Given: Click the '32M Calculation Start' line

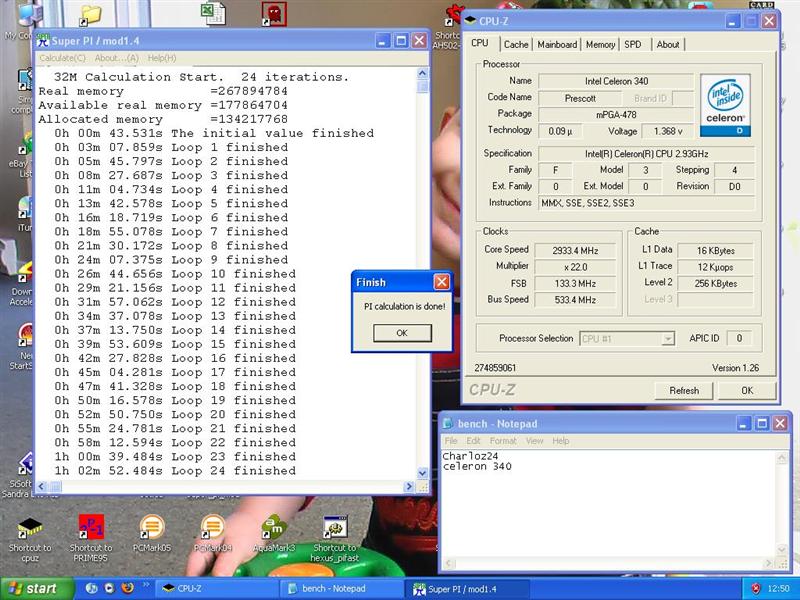Looking at the screenshot, I should point(202,77).
